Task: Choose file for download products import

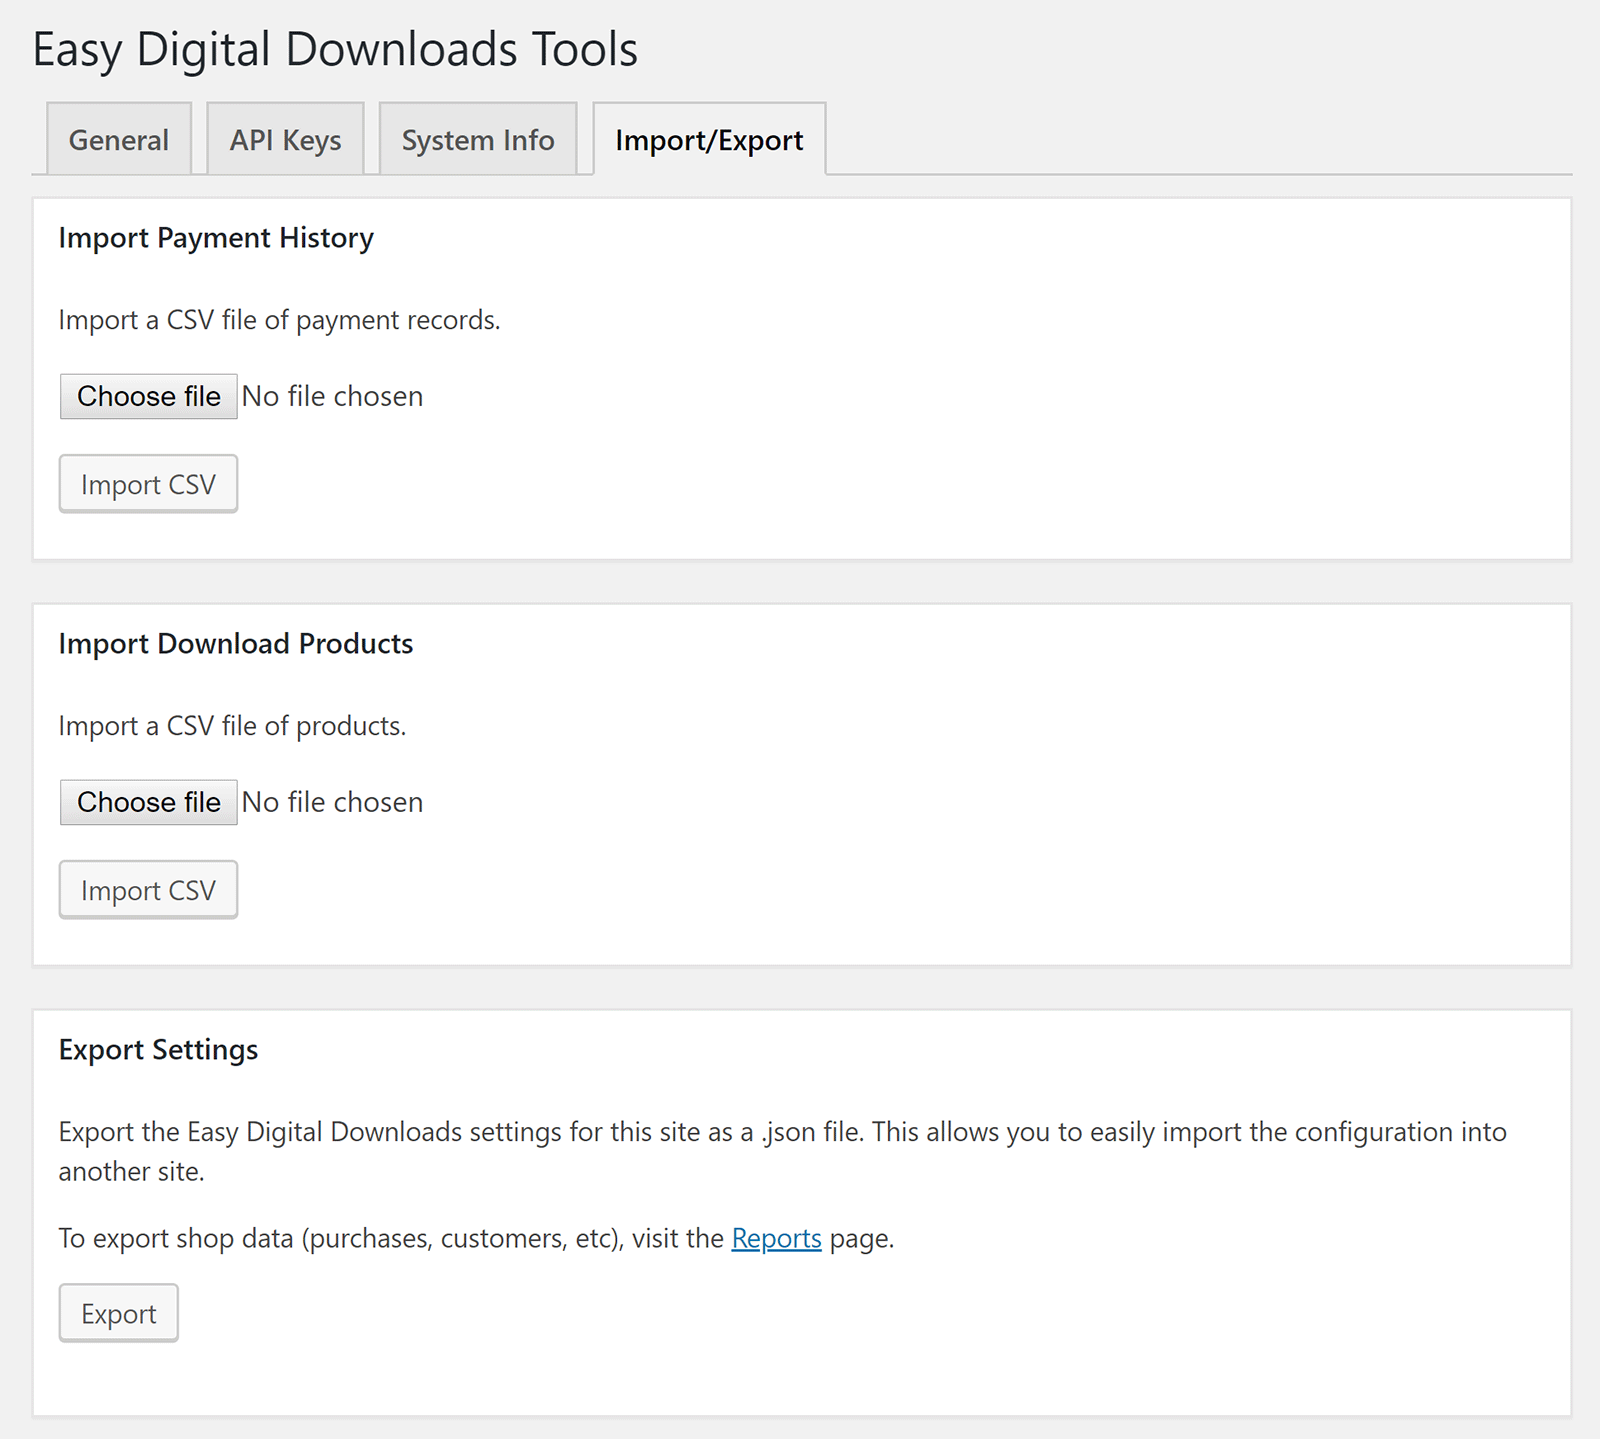Action: [149, 802]
